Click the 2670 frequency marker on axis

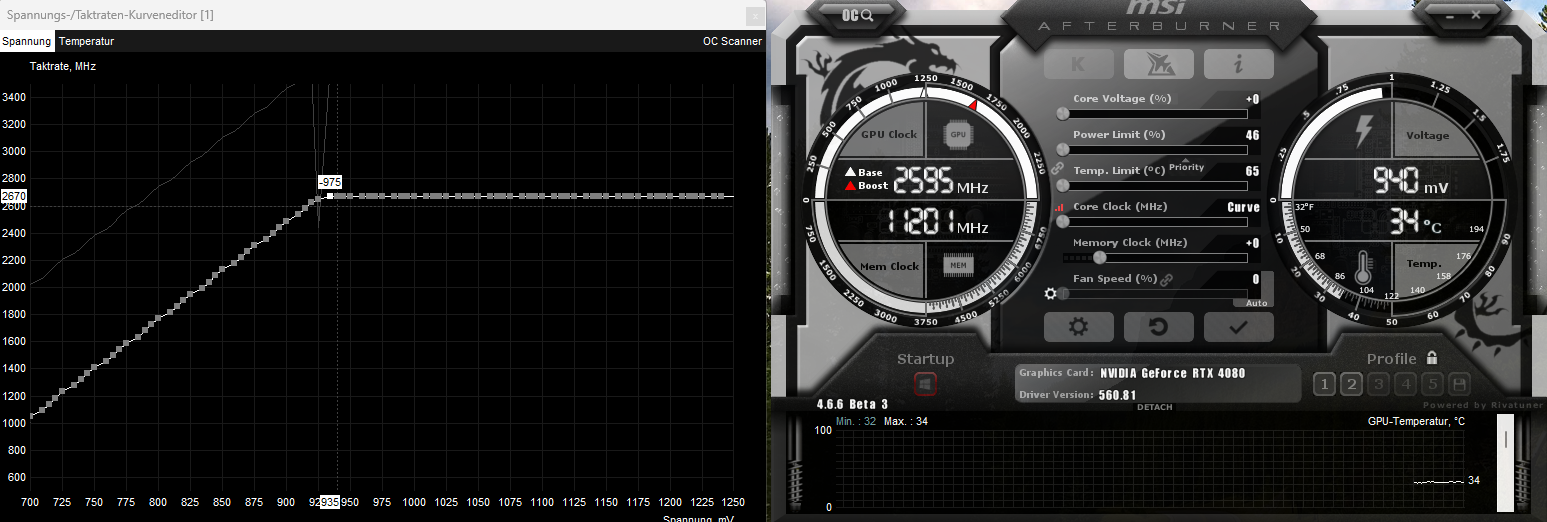(14, 196)
